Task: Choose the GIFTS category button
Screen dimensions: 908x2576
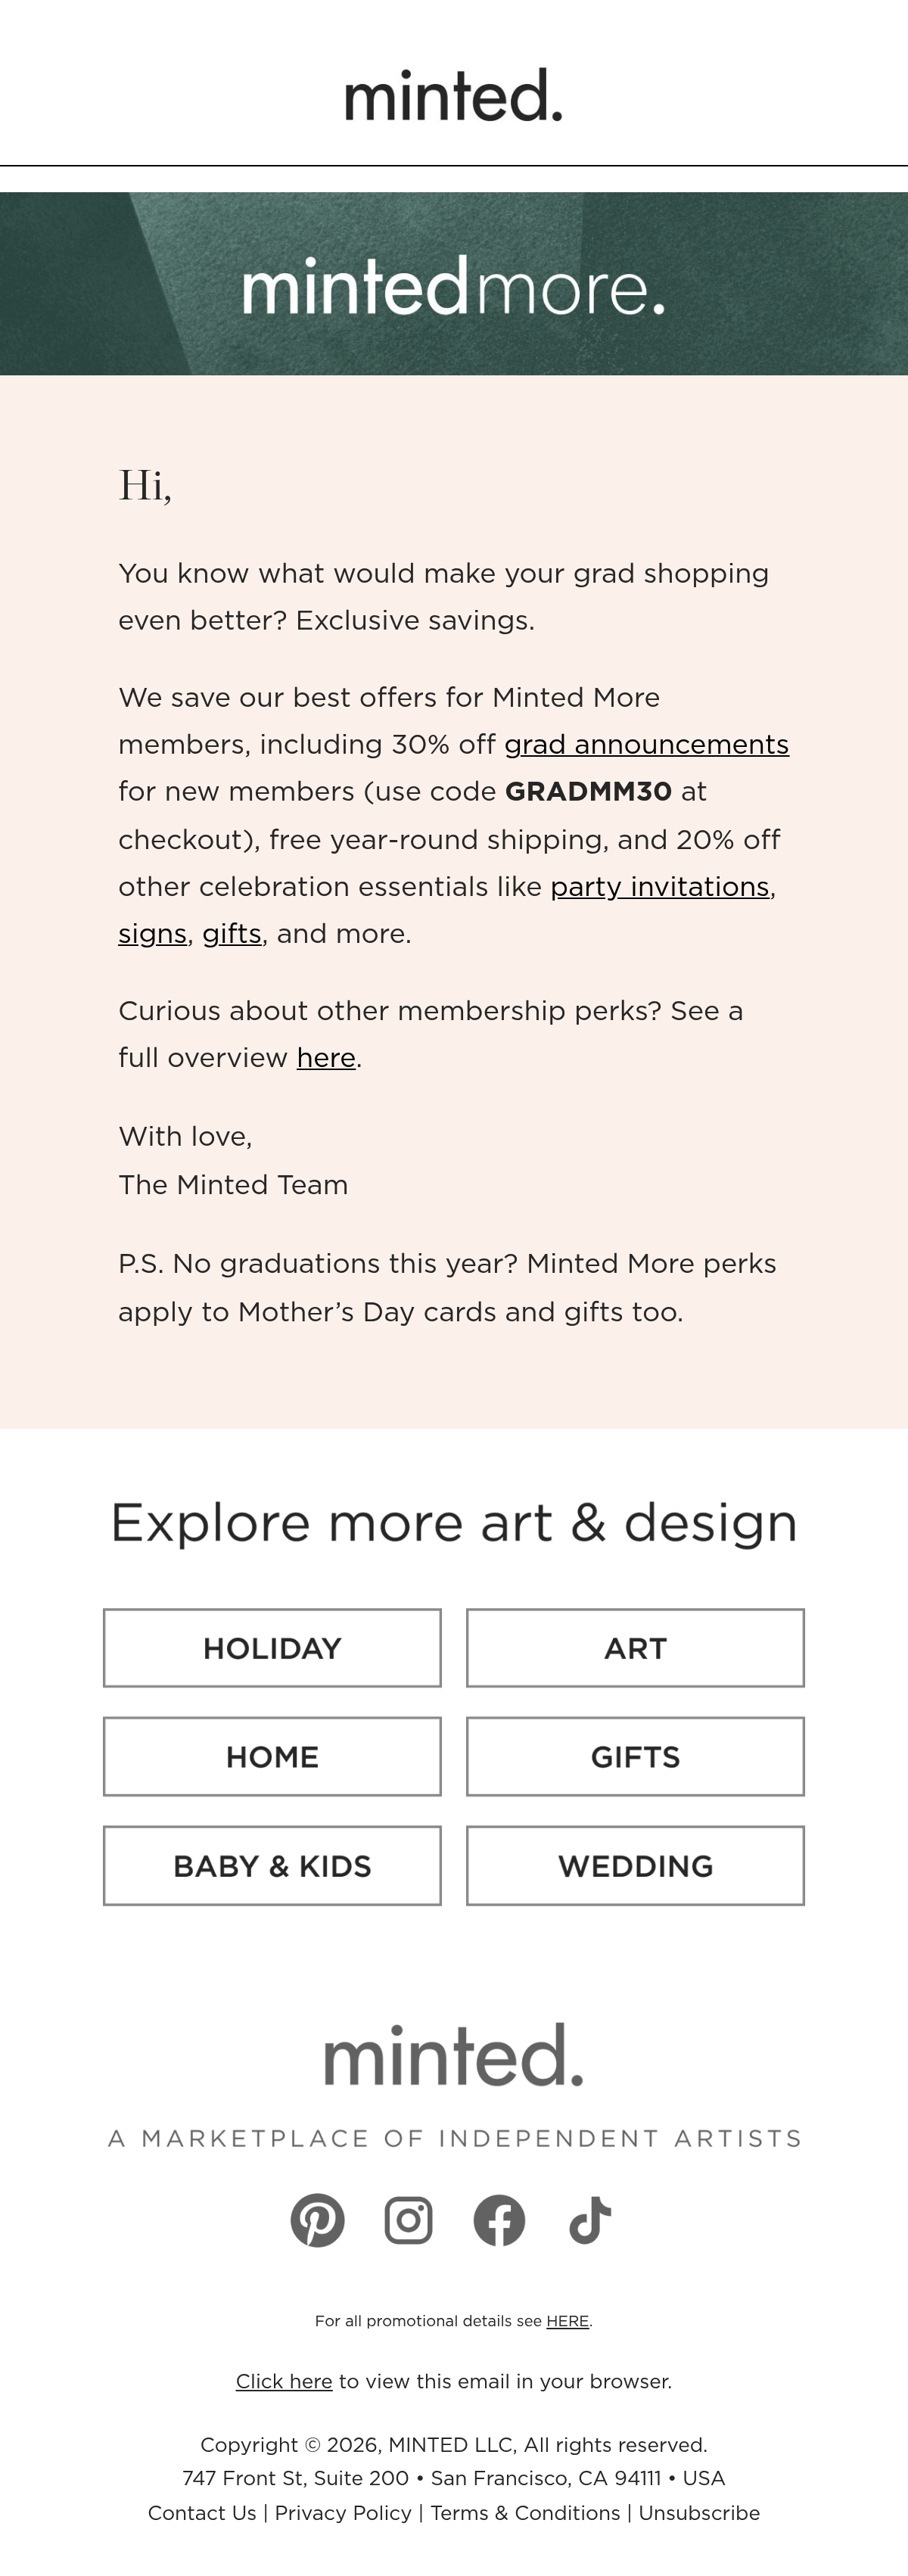Action: pyautogui.click(x=635, y=1757)
